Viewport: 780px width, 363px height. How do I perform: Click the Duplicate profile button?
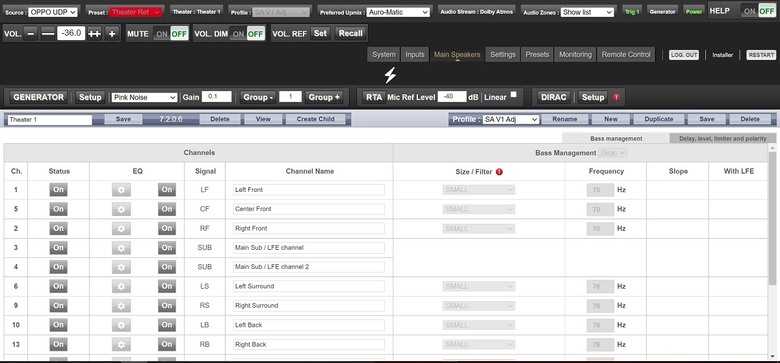point(659,119)
